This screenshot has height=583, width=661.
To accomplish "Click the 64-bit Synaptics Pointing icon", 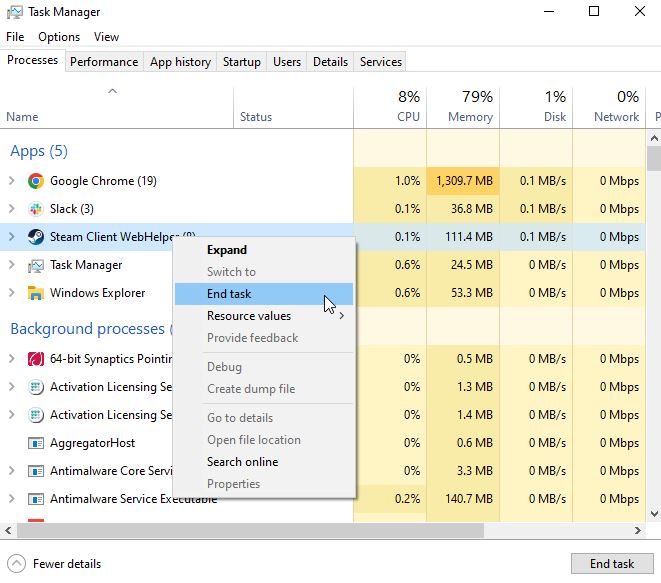I will coord(36,359).
